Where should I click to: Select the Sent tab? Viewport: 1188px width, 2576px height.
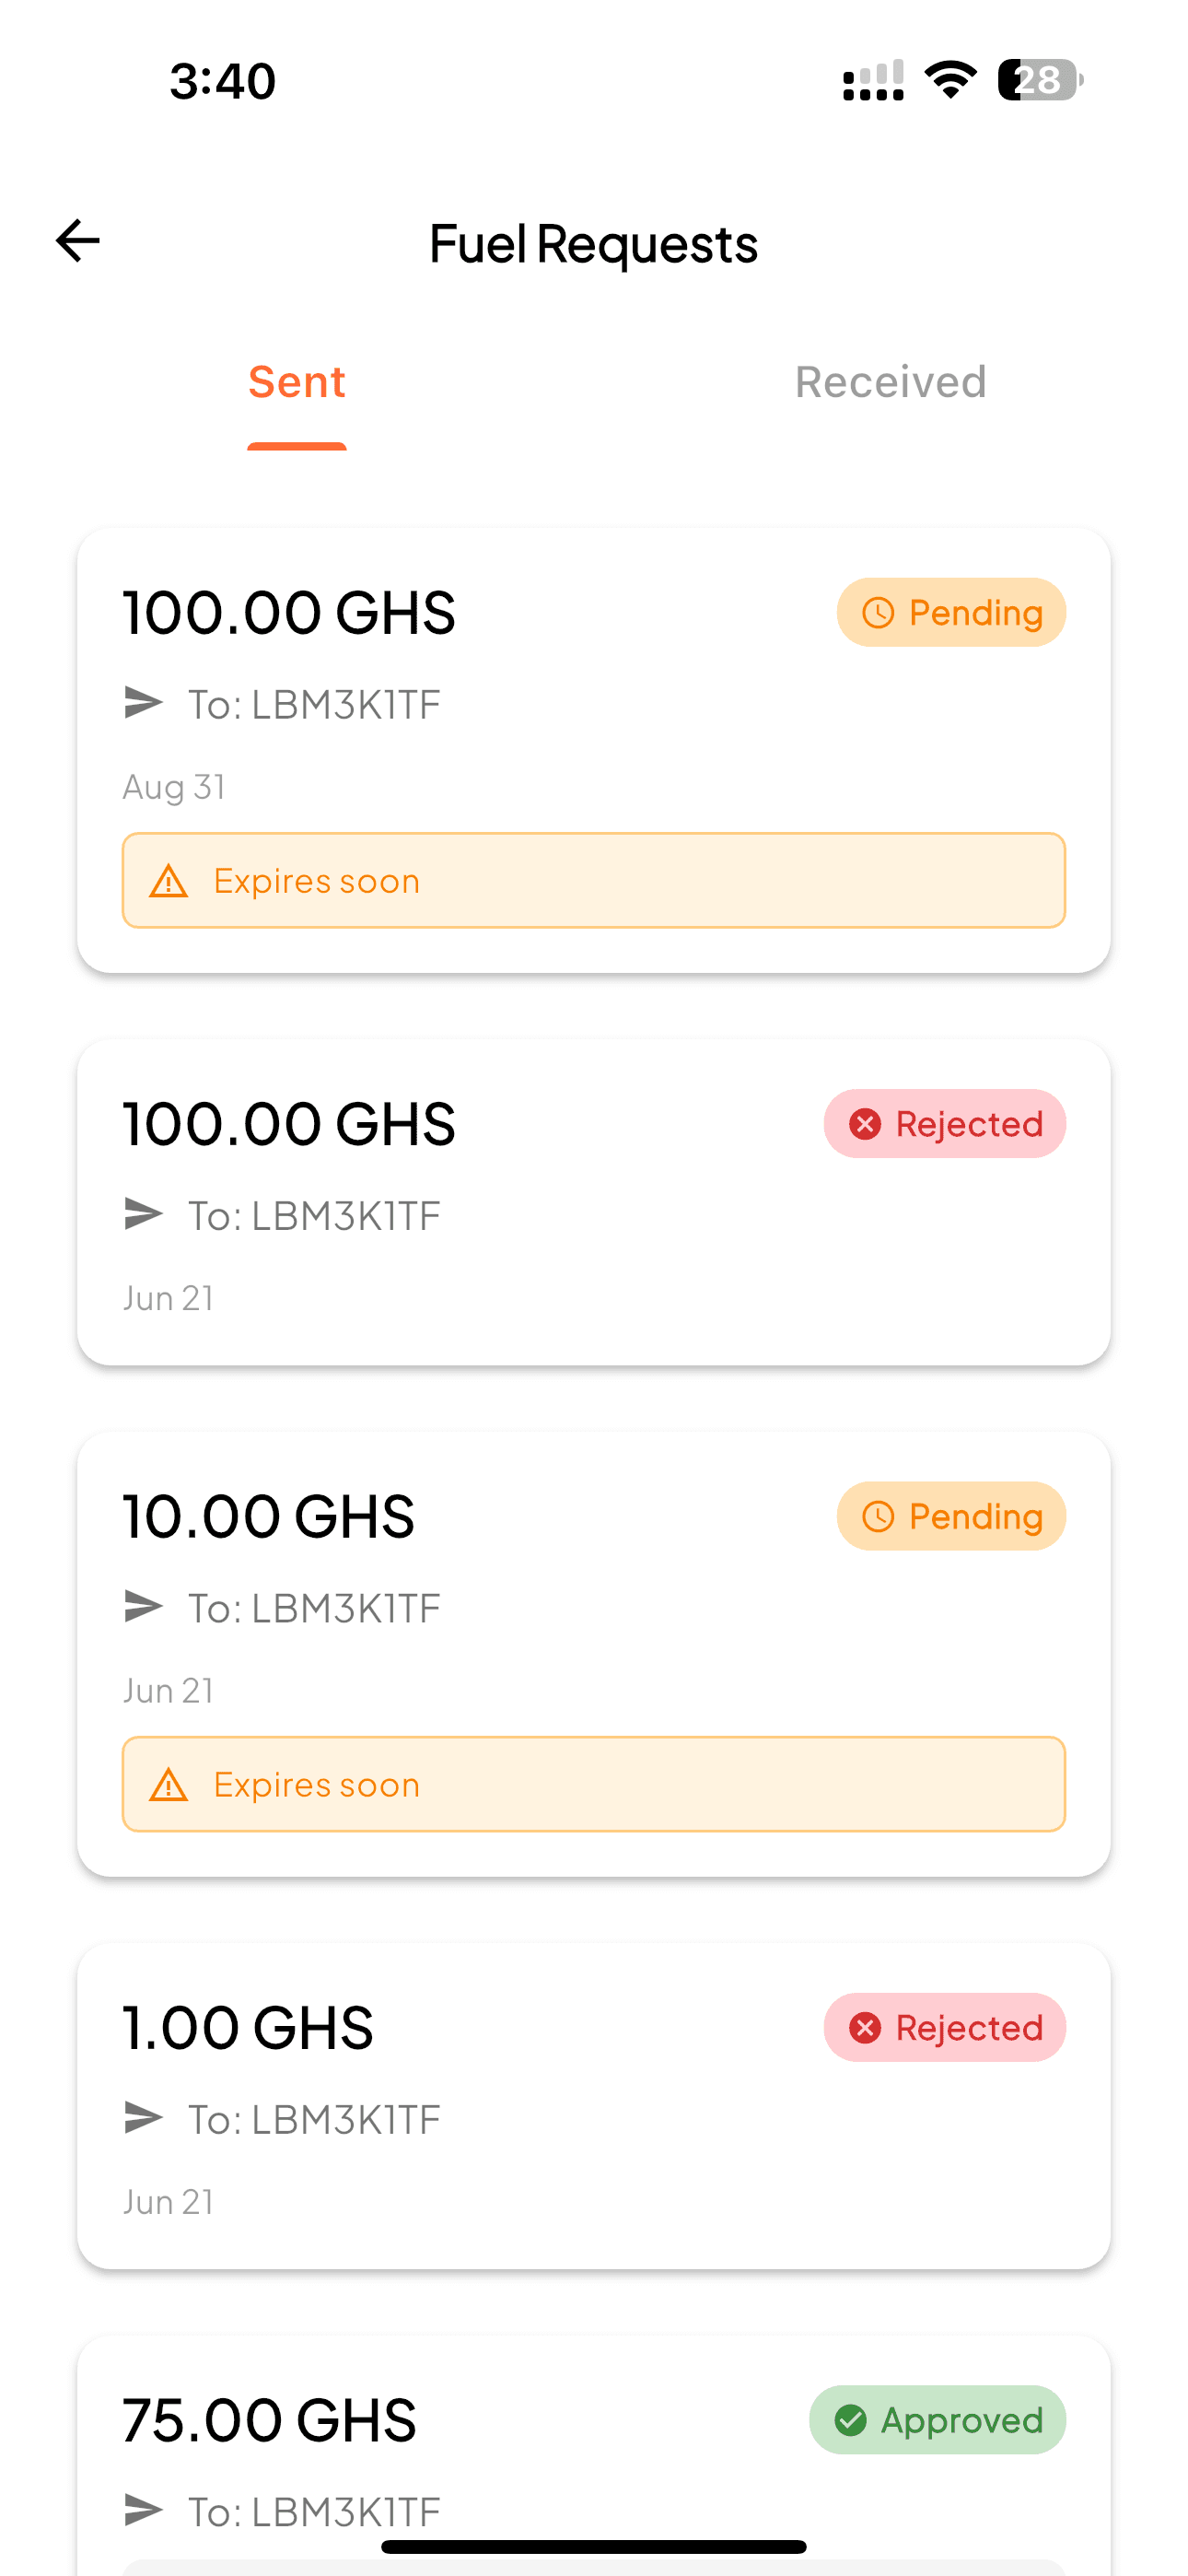click(297, 382)
